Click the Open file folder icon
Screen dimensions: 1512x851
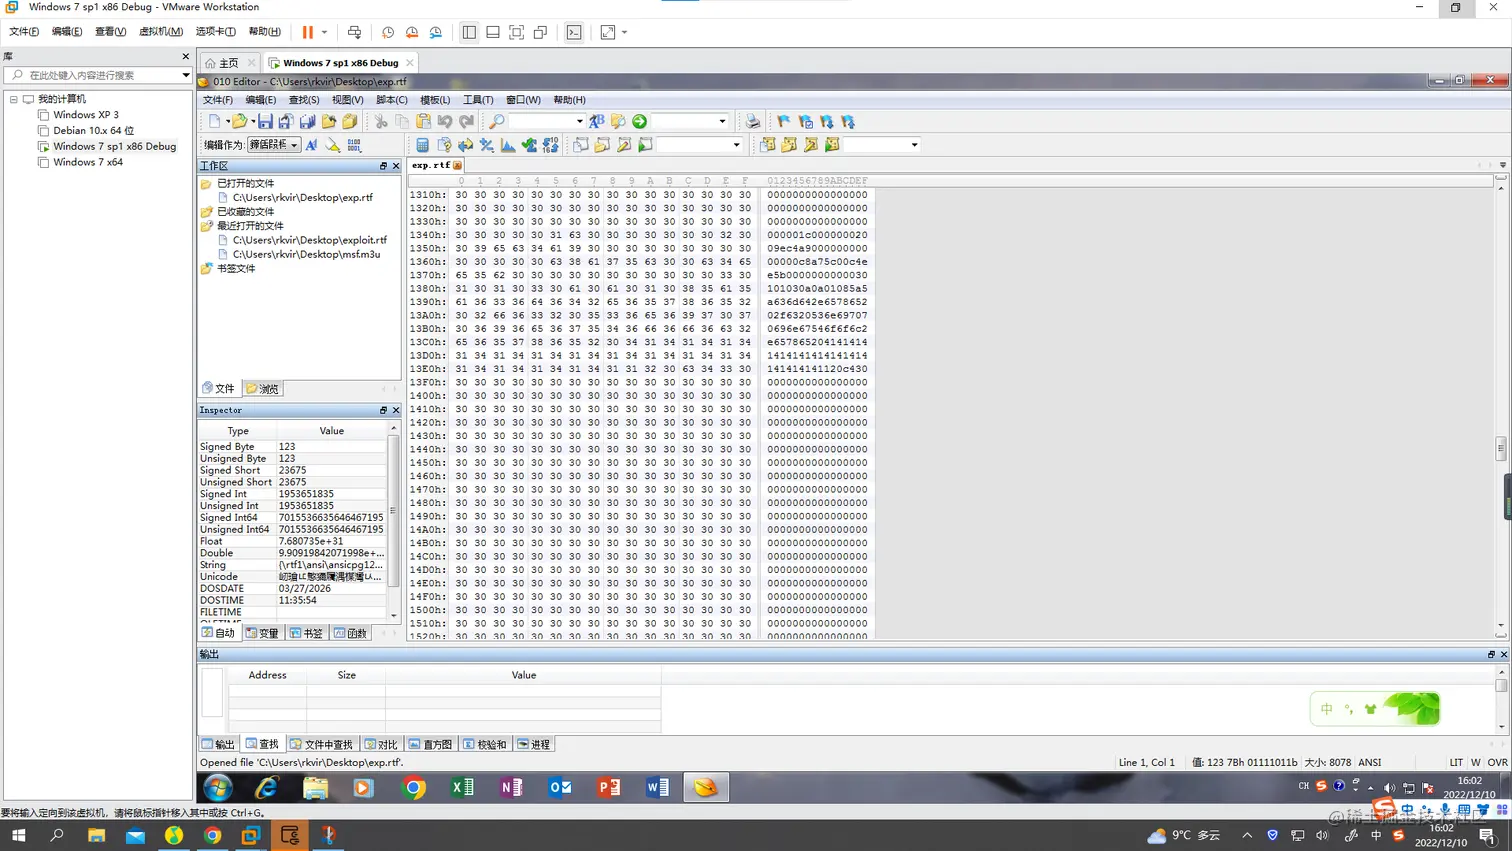pos(238,121)
